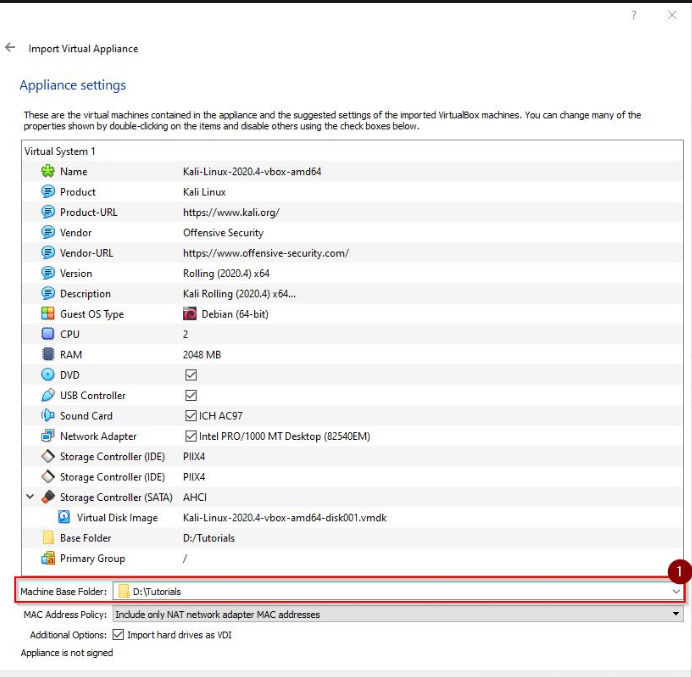Click the D:\Tutorials path text field

click(398, 591)
